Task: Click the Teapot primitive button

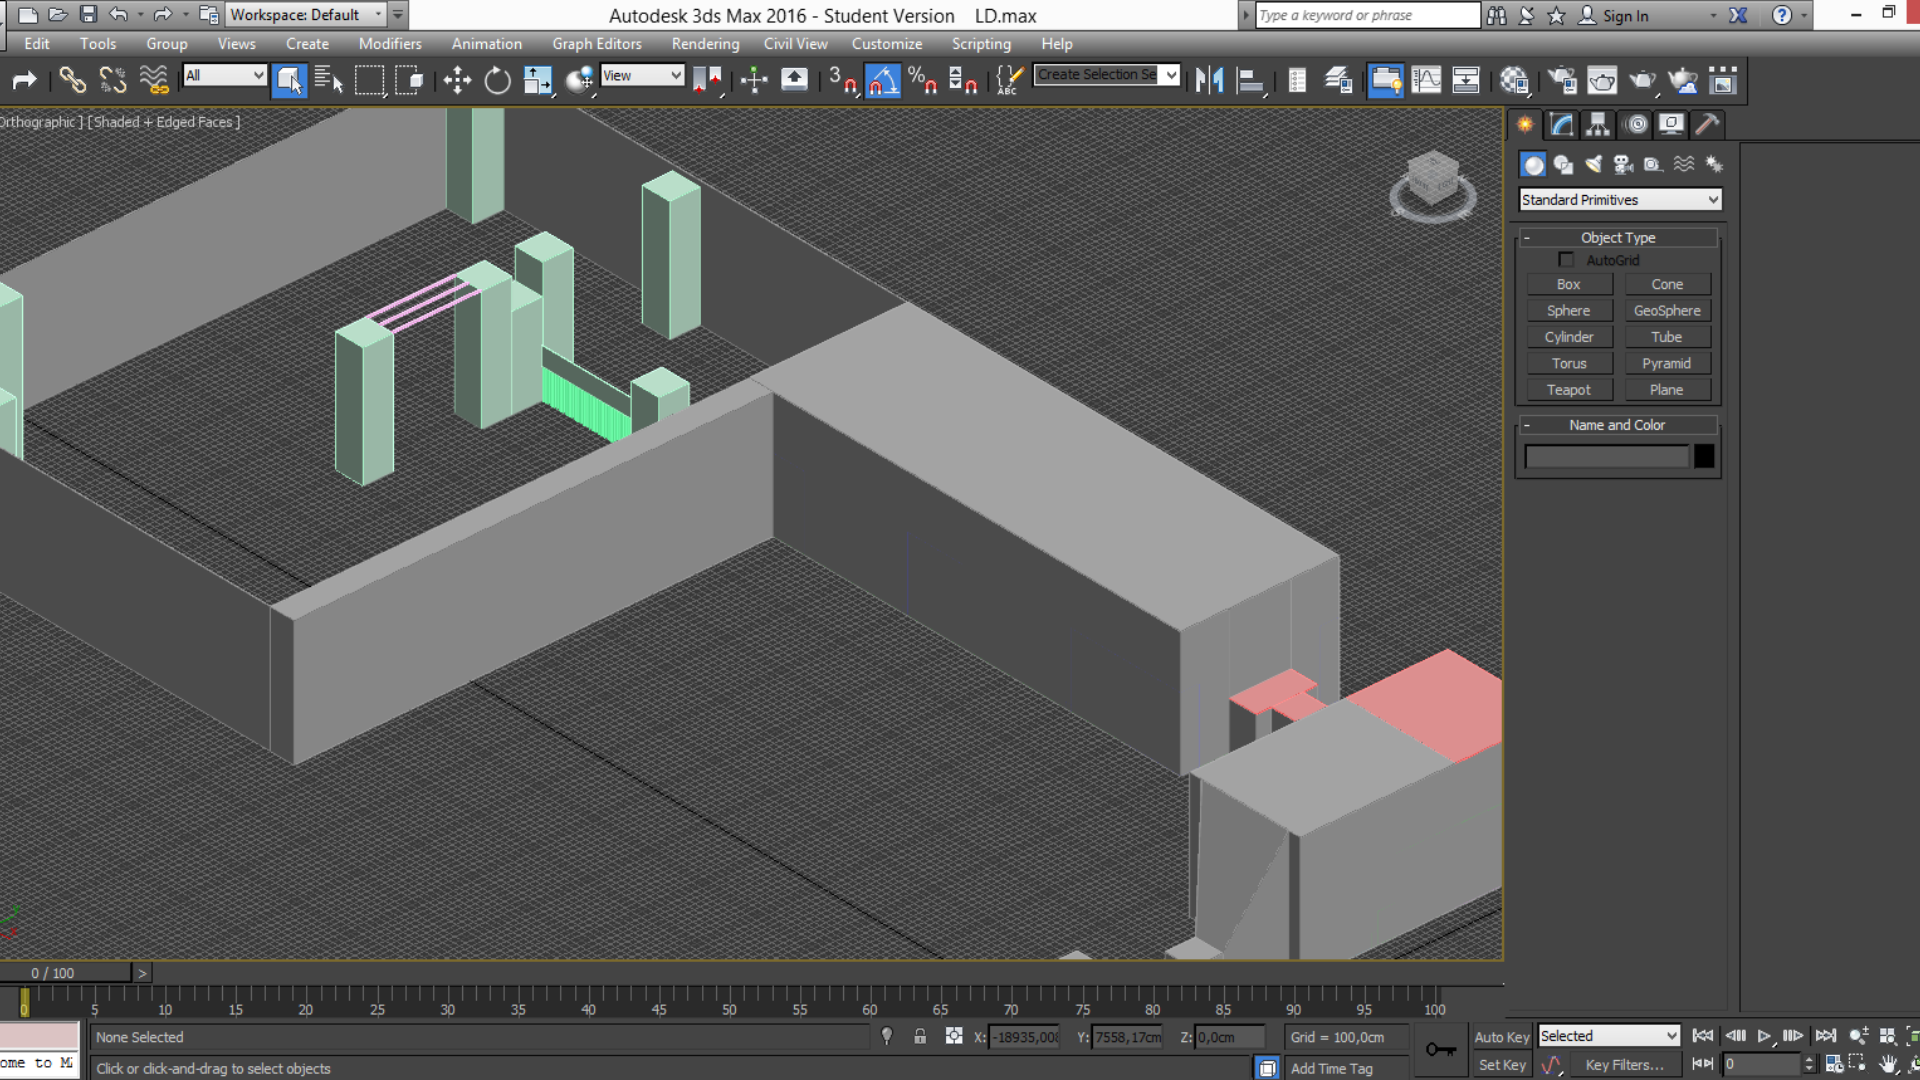Action: pyautogui.click(x=1569, y=390)
